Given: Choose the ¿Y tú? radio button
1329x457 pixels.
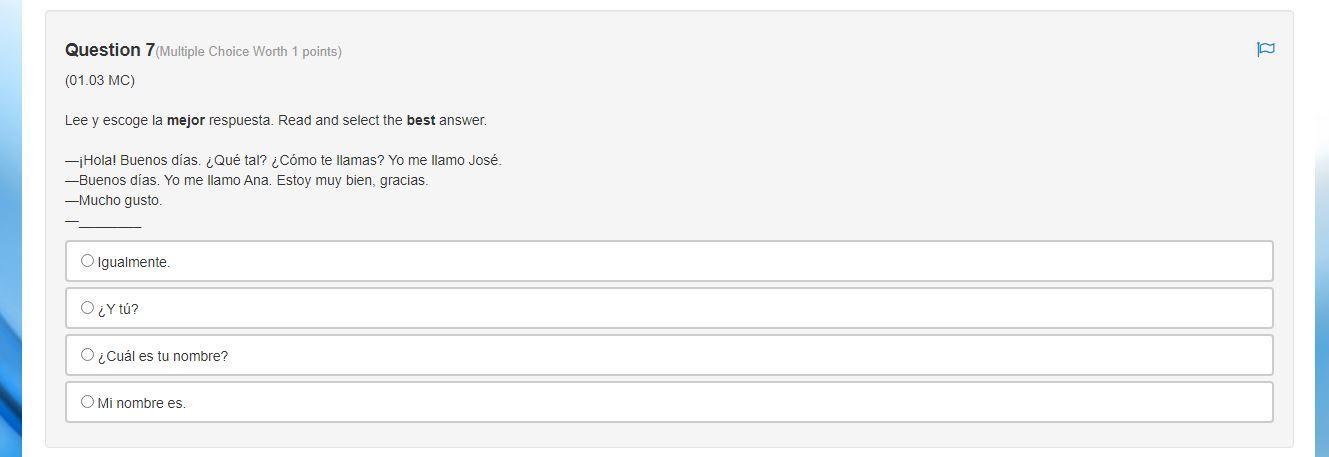Looking at the screenshot, I should [x=87, y=308].
